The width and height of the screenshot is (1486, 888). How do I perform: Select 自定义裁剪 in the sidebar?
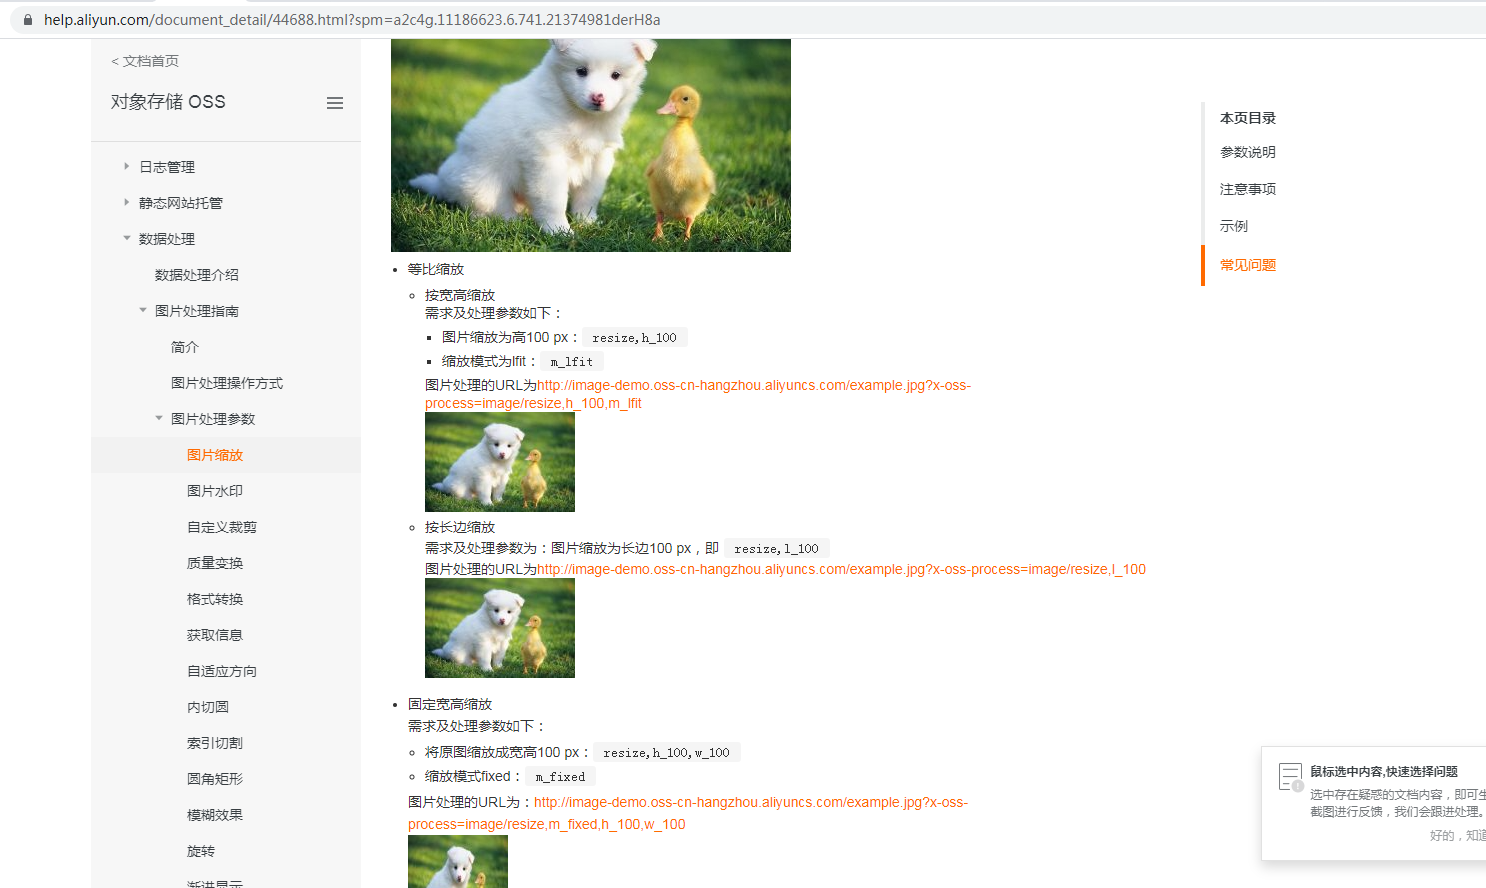coord(222,527)
